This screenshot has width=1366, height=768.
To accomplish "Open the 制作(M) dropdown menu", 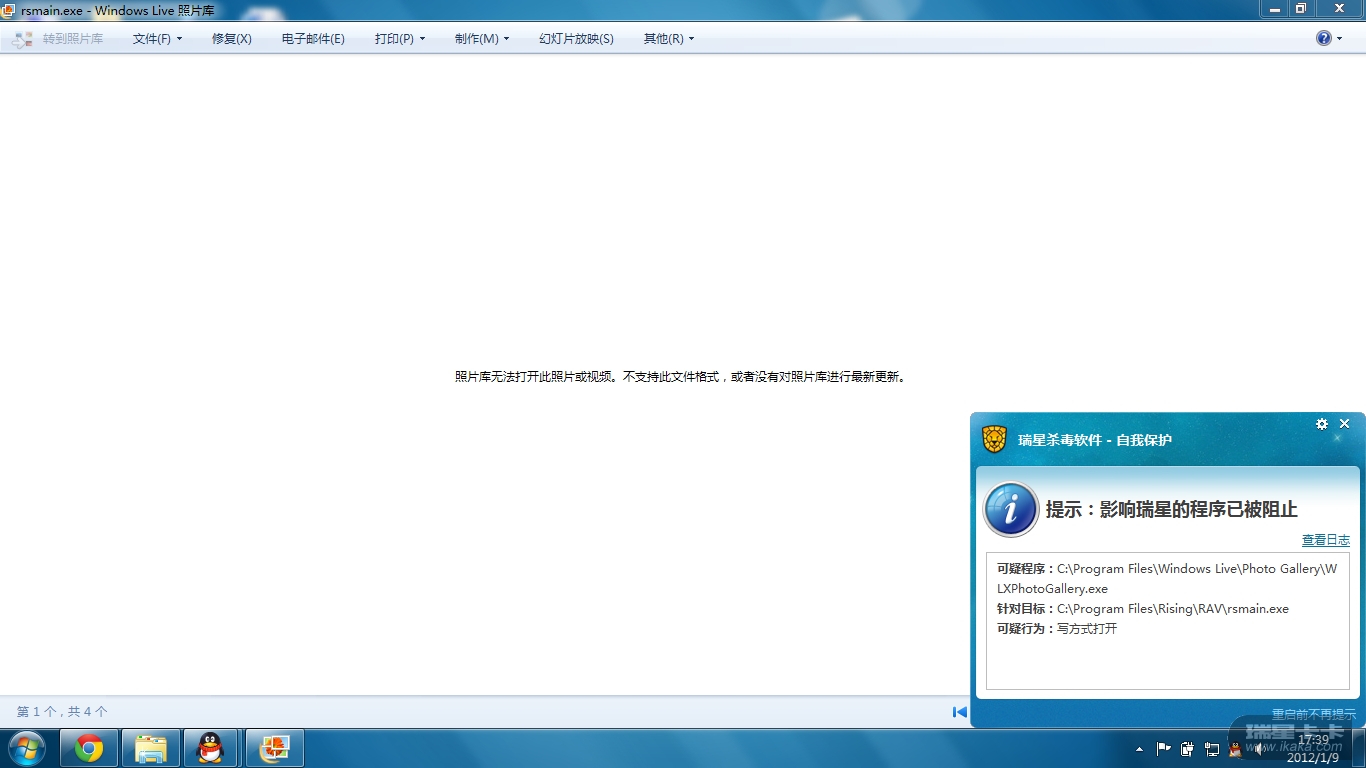I will [482, 39].
